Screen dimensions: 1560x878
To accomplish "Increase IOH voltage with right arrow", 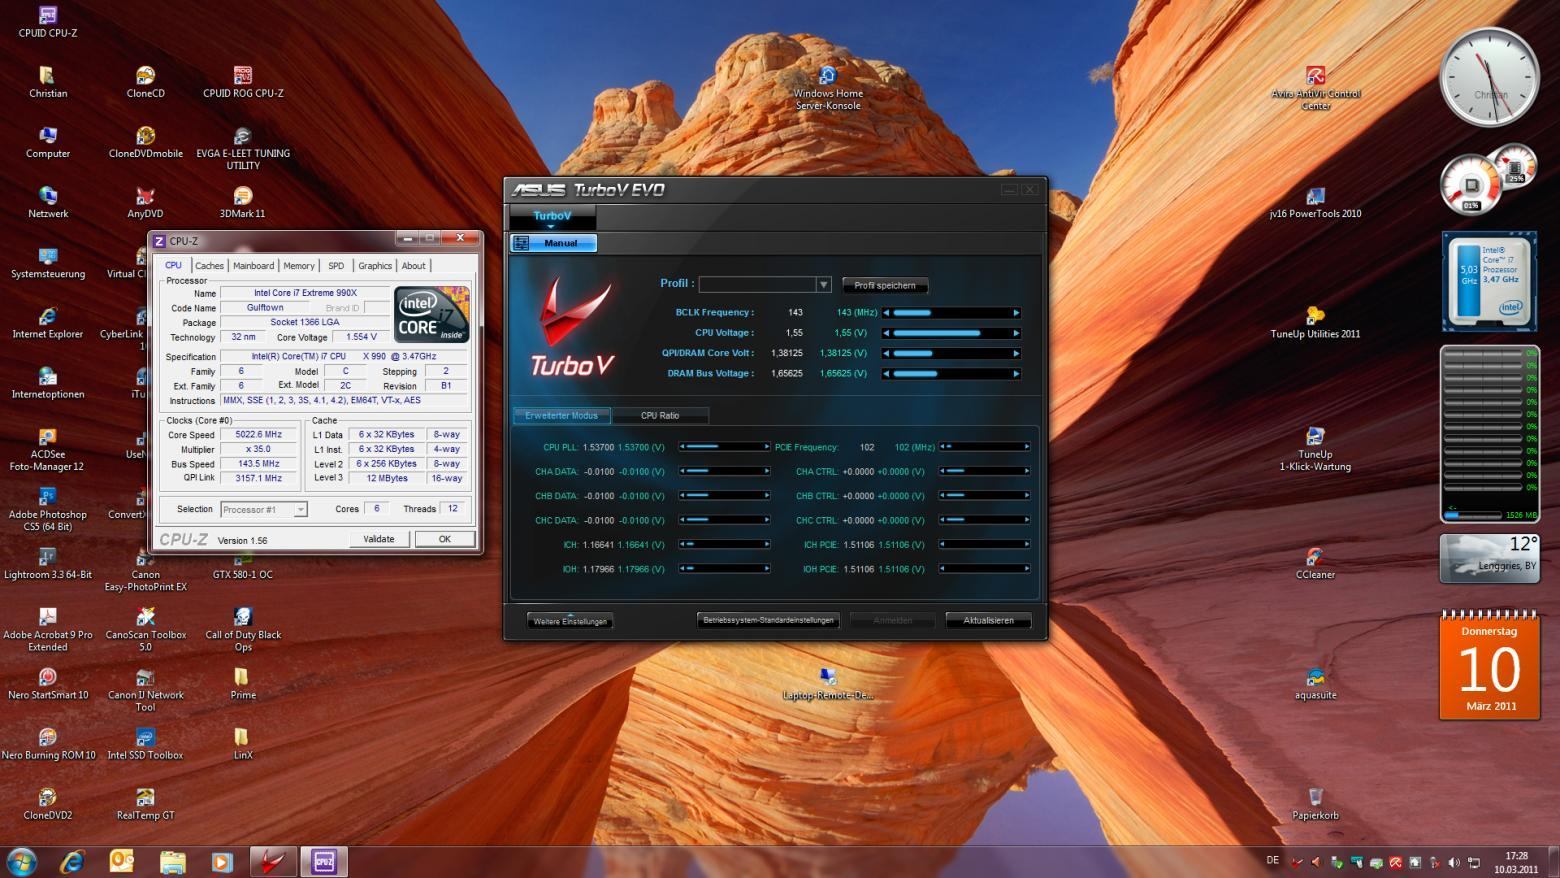I will click(767, 569).
